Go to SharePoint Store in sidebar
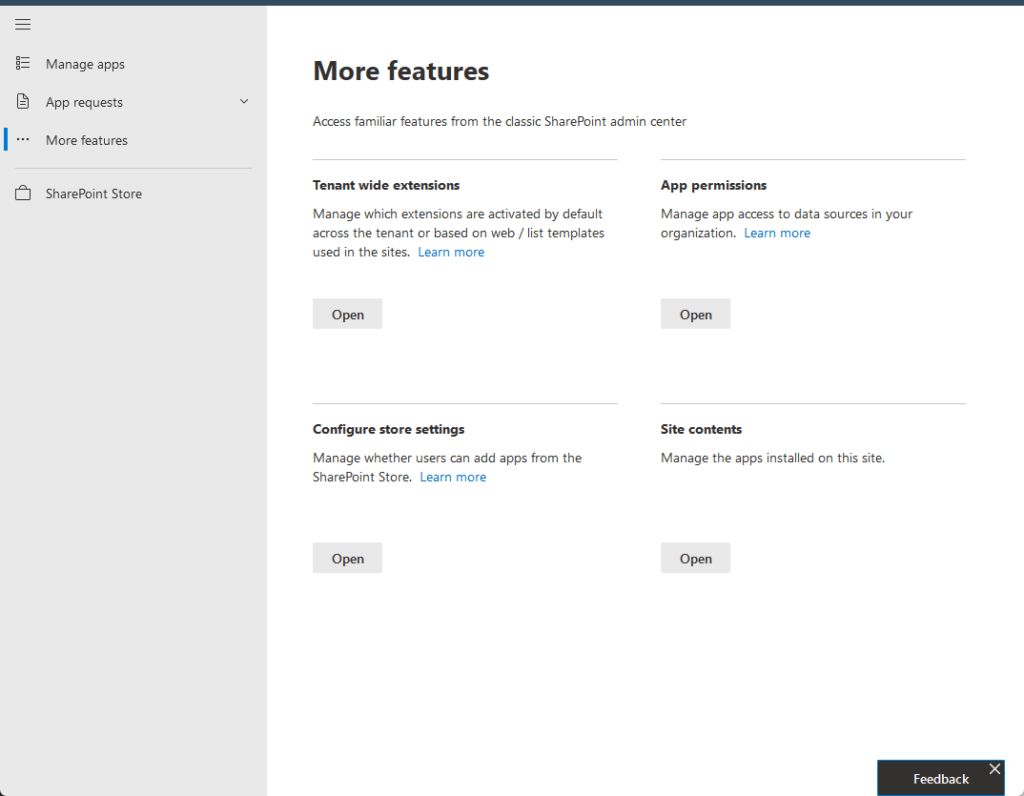The width and height of the screenshot is (1024, 796). click(x=93, y=194)
